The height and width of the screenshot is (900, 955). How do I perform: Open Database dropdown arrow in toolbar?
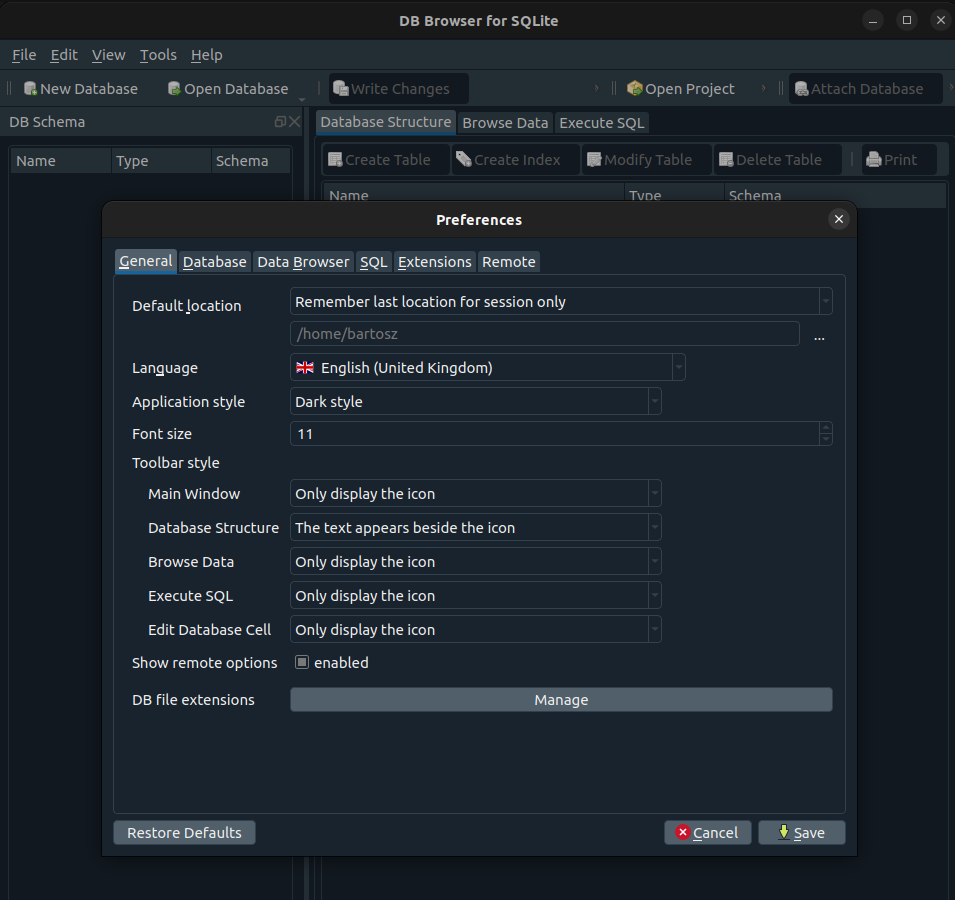[302, 99]
